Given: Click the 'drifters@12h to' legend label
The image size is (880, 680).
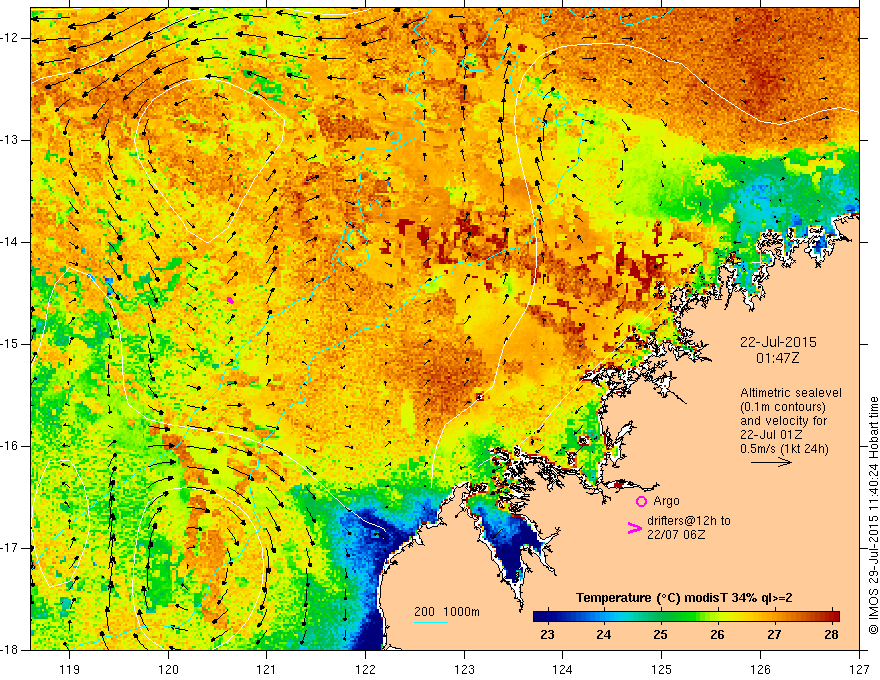Looking at the screenshot, I should [x=689, y=521].
